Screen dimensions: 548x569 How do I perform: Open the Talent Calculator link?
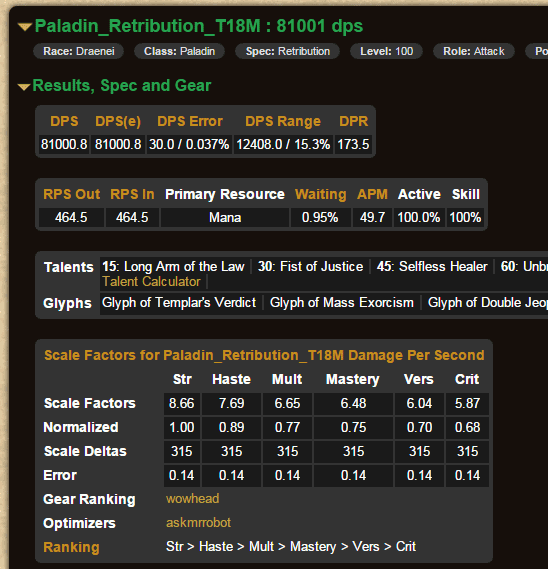point(151,282)
